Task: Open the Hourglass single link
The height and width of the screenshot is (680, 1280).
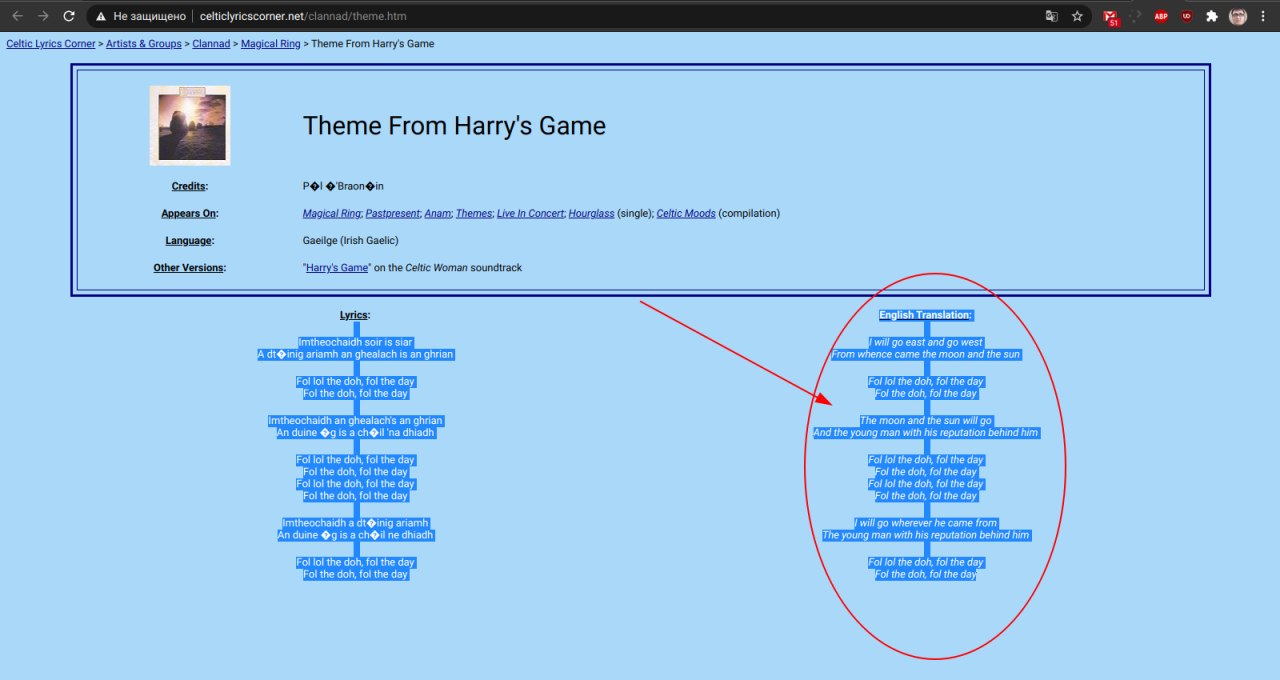Action: pyautogui.click(x=591, y=213)
